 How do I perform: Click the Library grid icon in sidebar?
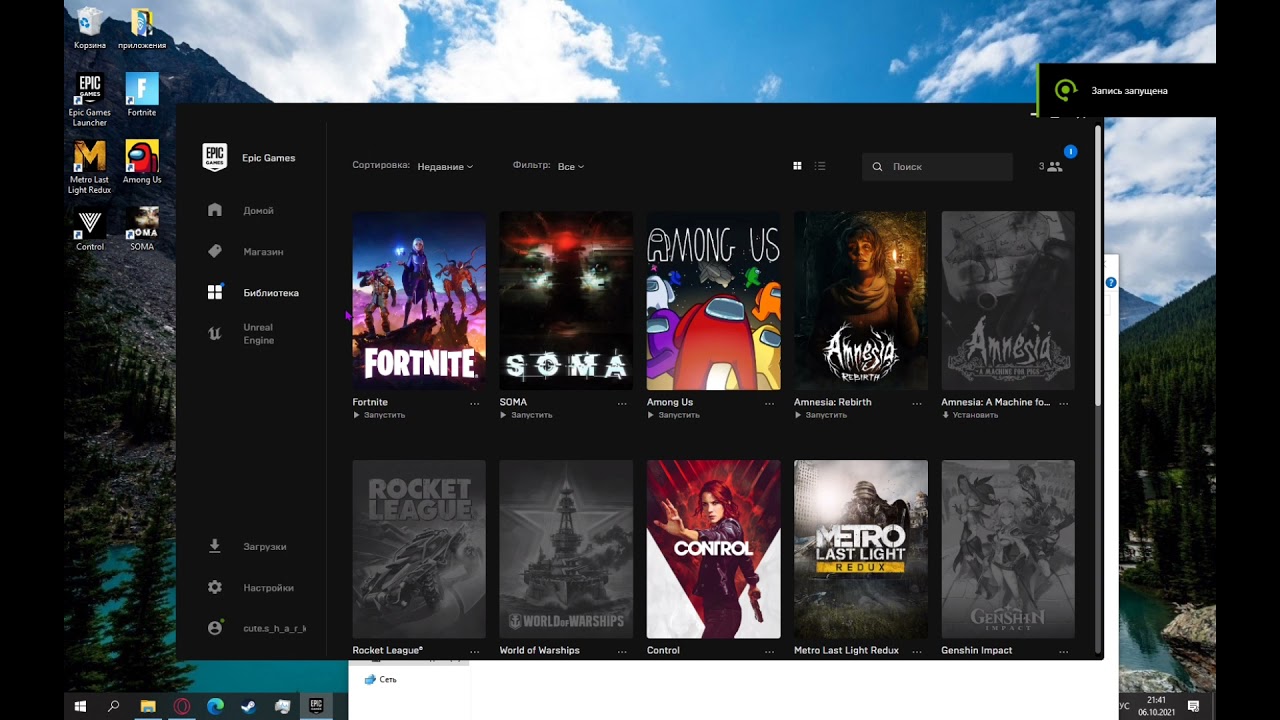214,293
